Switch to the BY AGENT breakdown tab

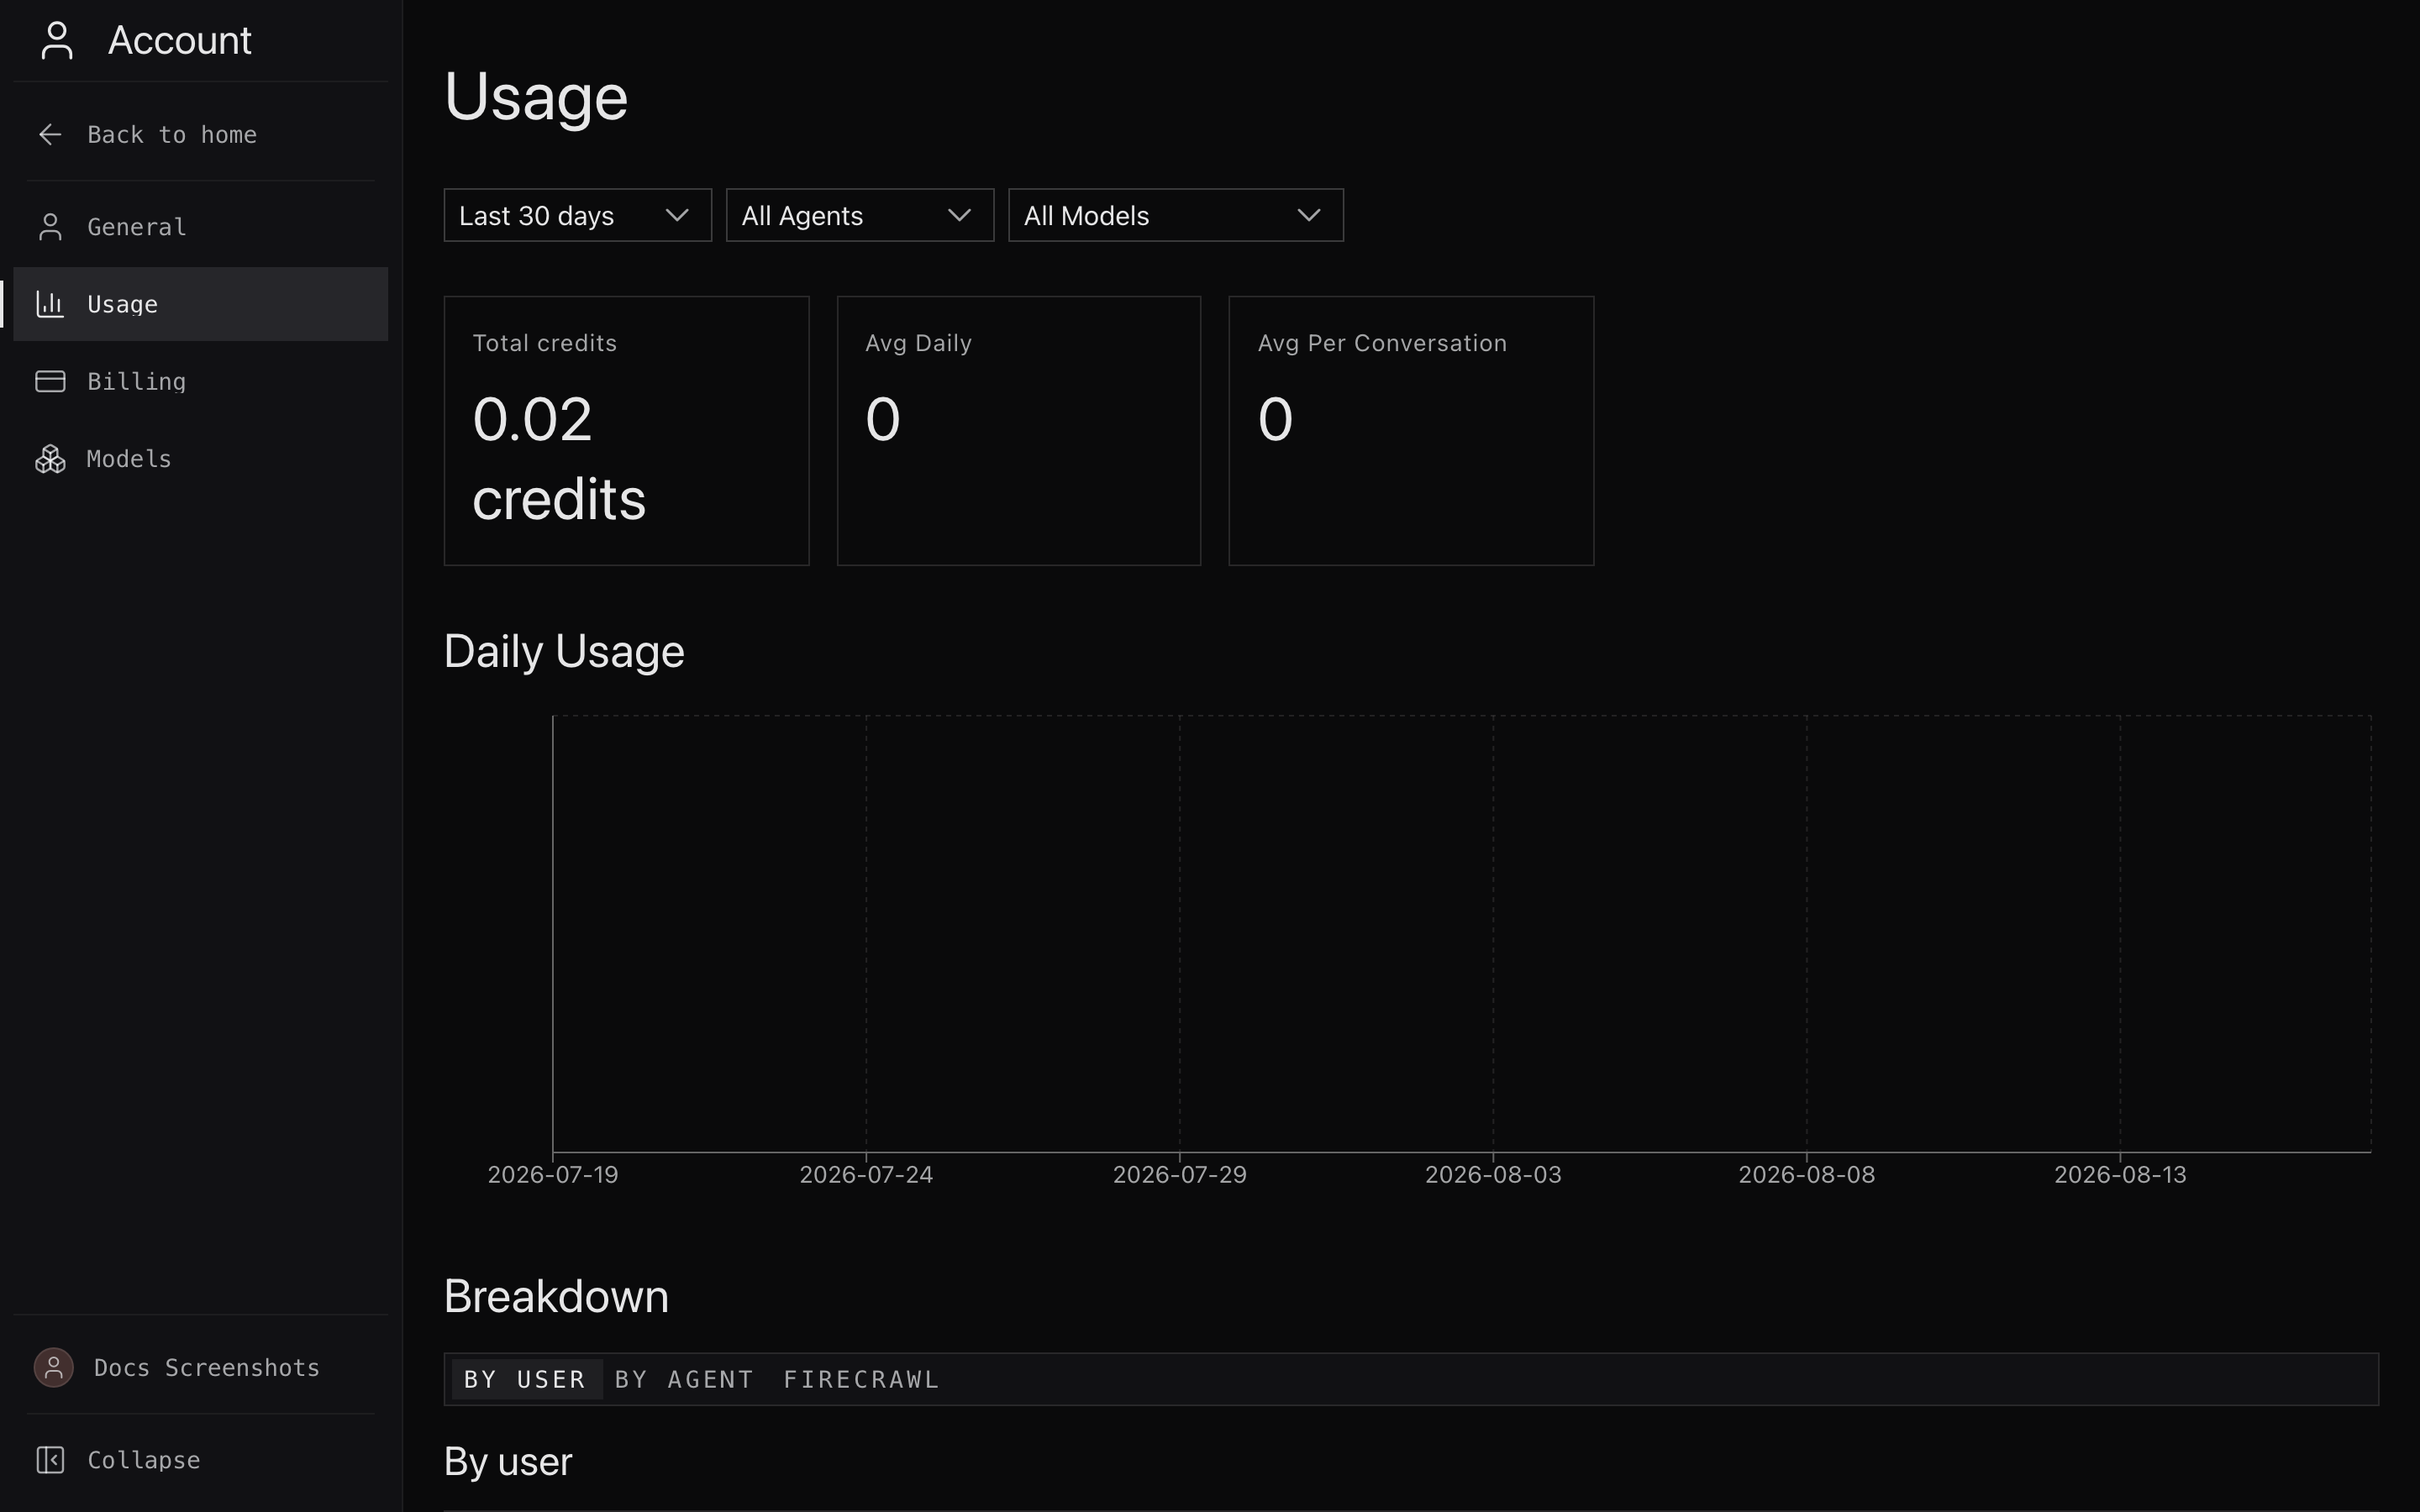(684, 1379)
